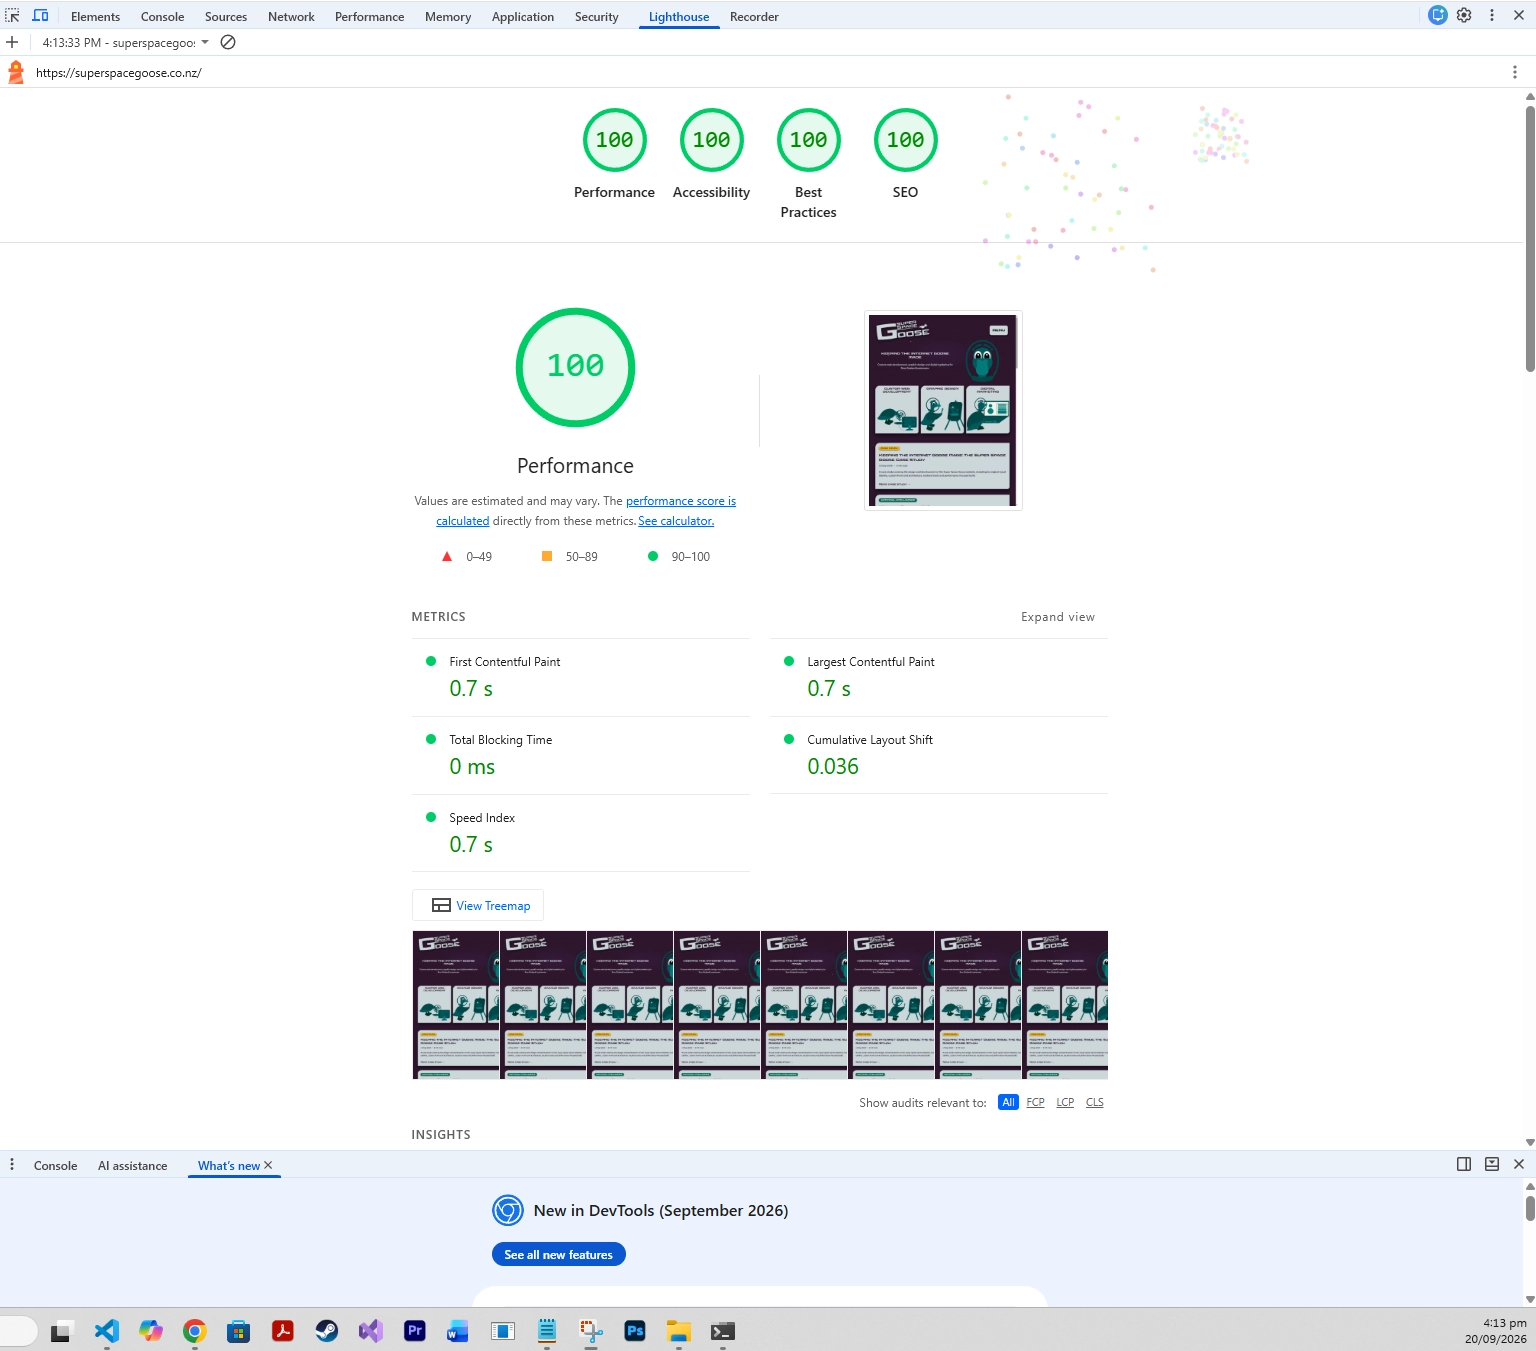Viewport: 1536px width, 1351px height.
Task: Open DevTools settings gear
Action: (x=1464, y=15)
